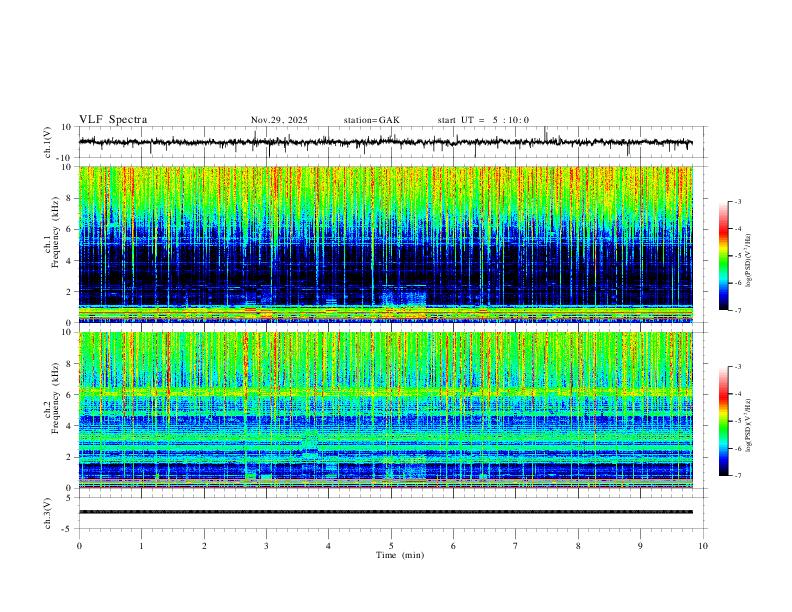This screenshot has width=792, height=612.
Task: Click the ch.1 'Frequency (kHz)' axis label
Action: coord(55,232)
